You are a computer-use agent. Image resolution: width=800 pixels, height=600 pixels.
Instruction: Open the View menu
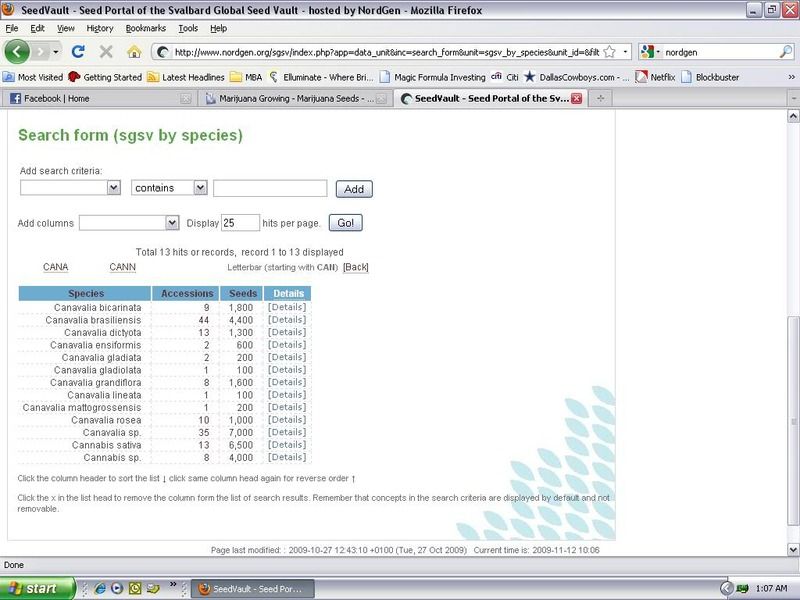coord(65,29)
